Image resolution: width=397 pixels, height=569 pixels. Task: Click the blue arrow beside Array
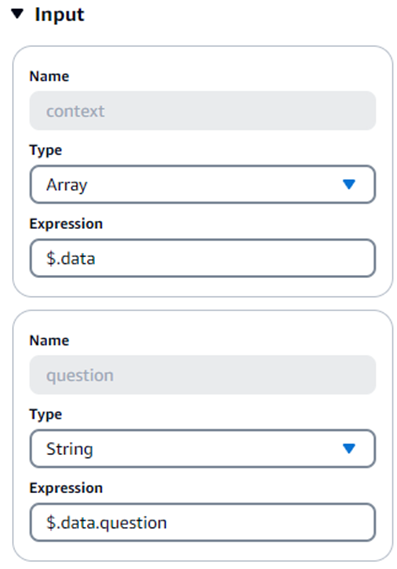pyautogui.click(x=349, y=184)
